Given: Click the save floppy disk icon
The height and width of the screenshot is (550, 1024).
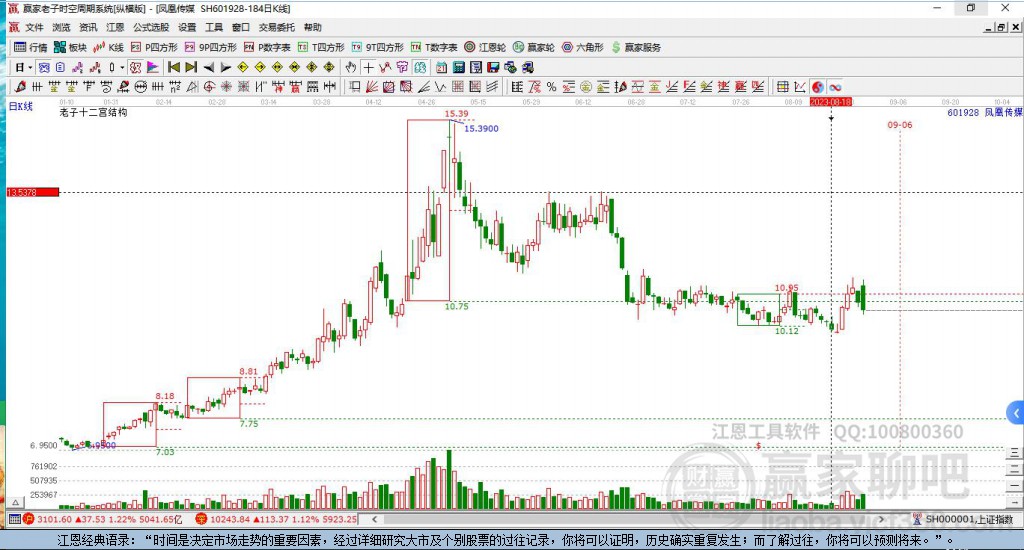Looking at the screenshot, I should (493, 67).
